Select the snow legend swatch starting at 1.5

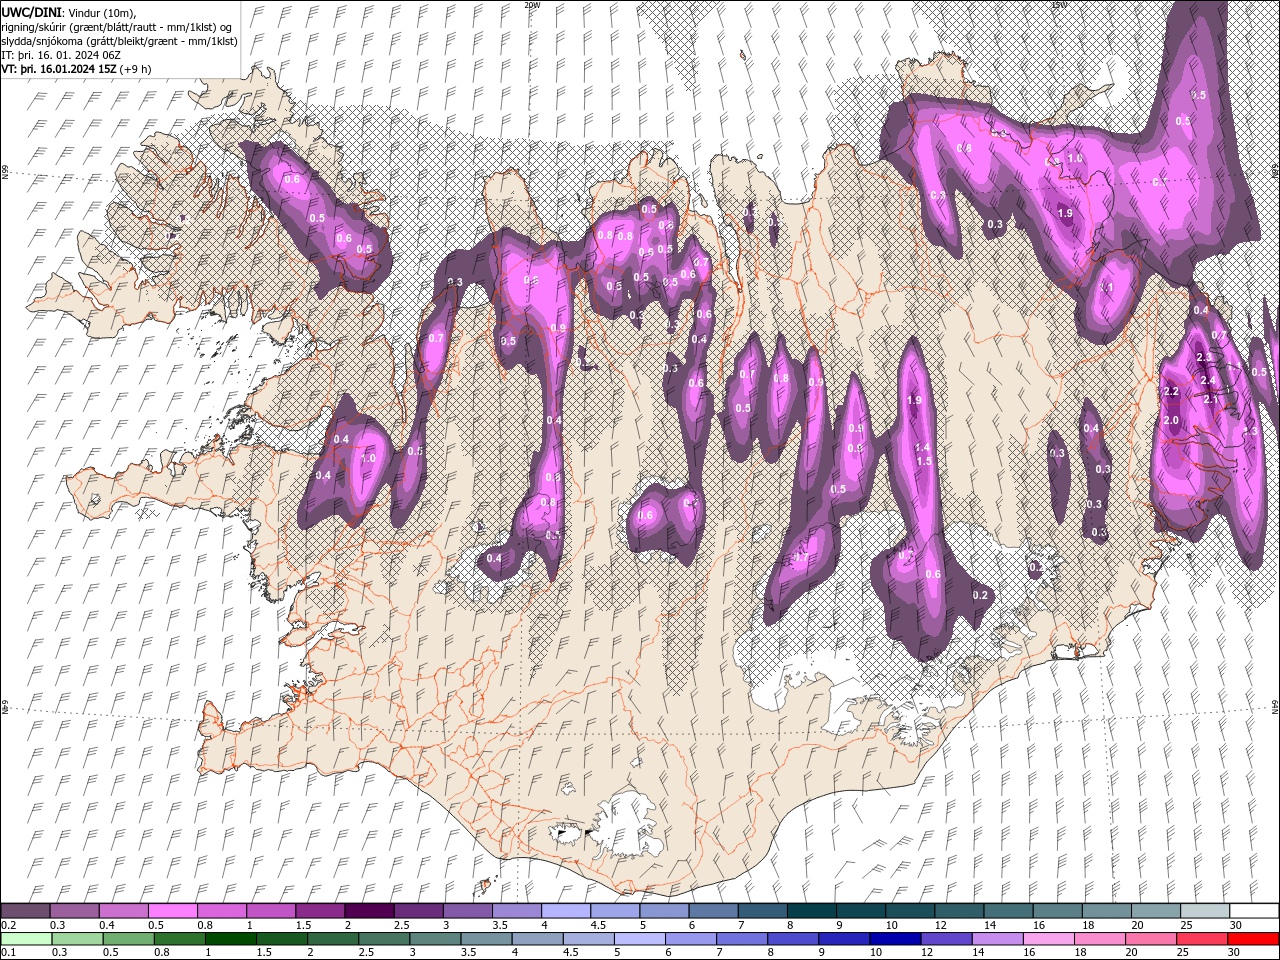pyautogui.click(x=320, y=911)
